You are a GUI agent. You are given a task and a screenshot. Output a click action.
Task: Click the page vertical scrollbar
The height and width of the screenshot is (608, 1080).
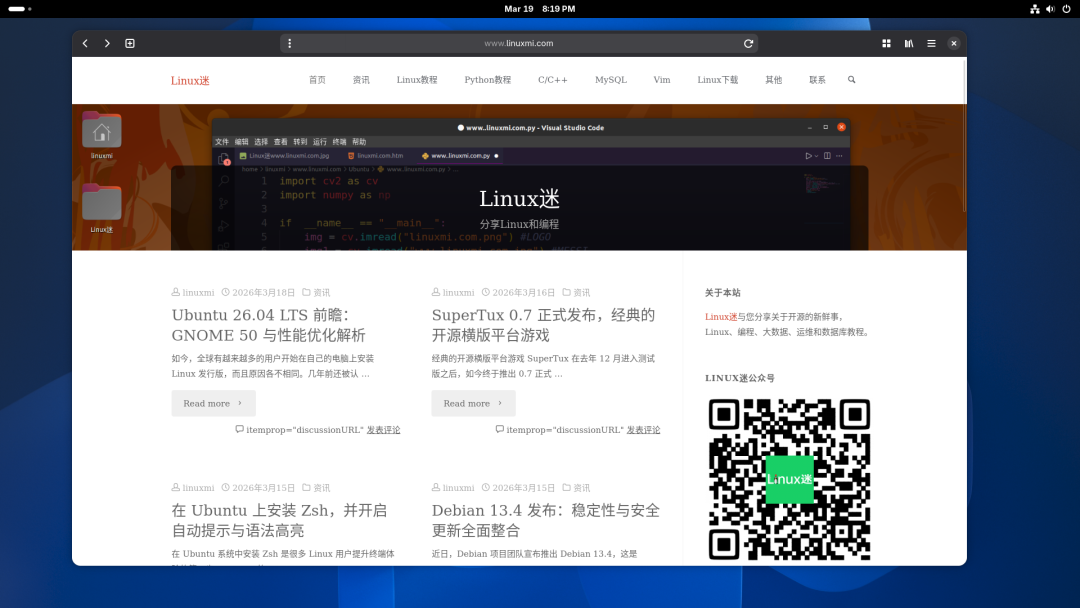(x=964, y=138)
